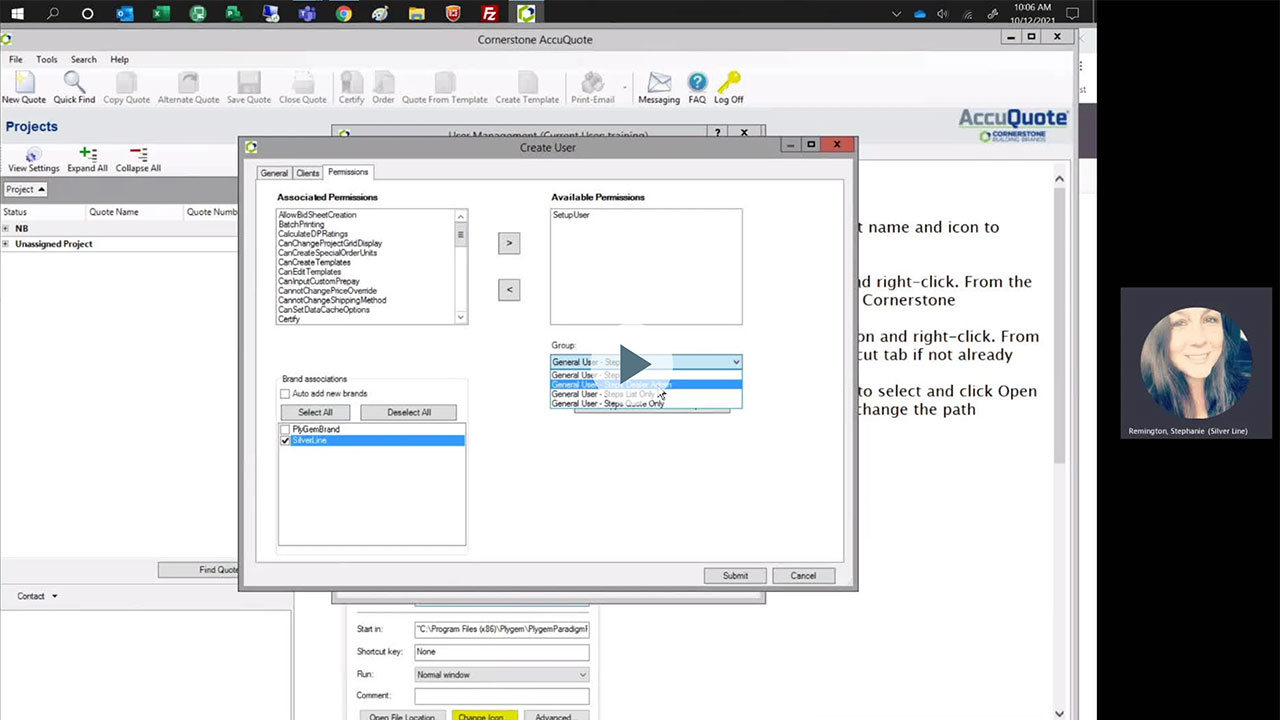Open FileZilla from the taskbar
This screenshot has width=1280, height=720.
489,14
